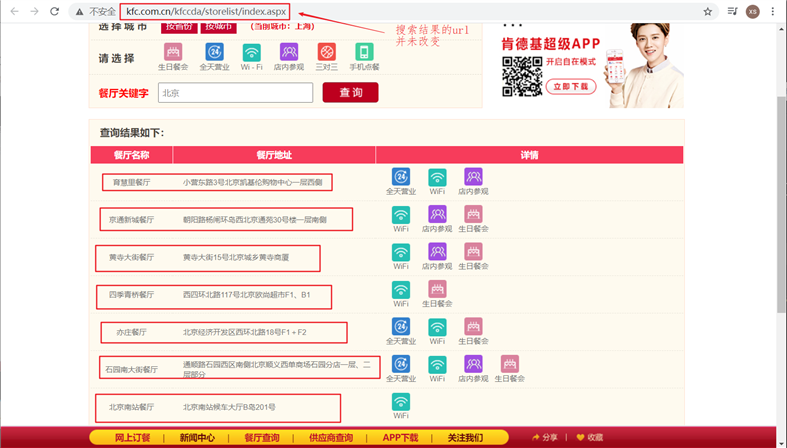Click 生日餐会 icon in 四季青桥餐厅 row
The height and width of the screenshot is (448, 787).
coord(437,289)
